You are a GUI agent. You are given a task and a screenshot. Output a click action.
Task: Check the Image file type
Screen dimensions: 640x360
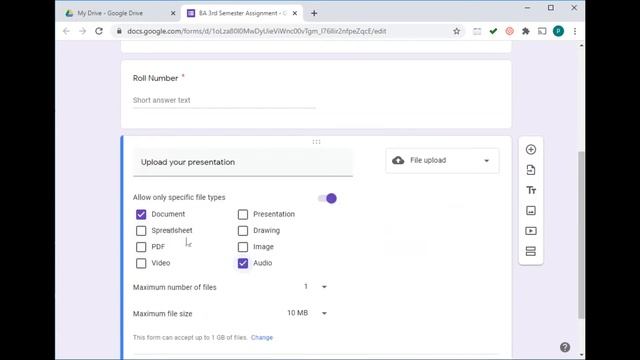pos(243,247)
